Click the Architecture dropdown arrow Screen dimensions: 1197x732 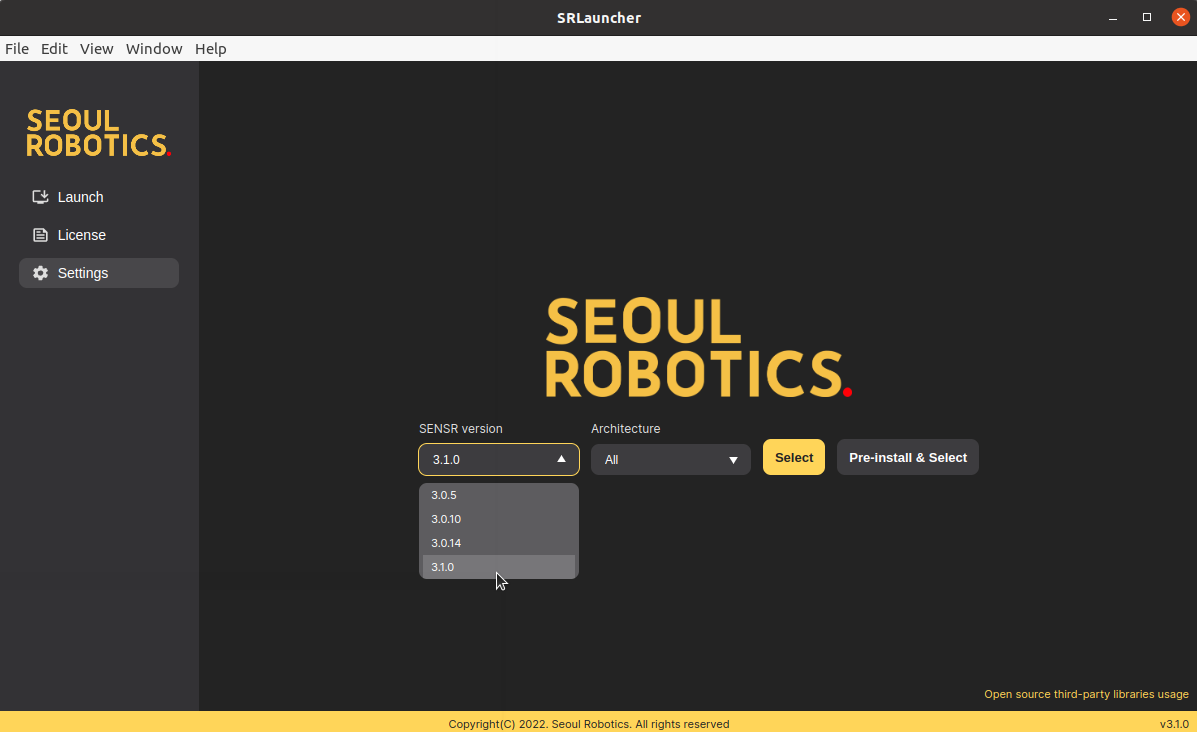tap(733, 460)
